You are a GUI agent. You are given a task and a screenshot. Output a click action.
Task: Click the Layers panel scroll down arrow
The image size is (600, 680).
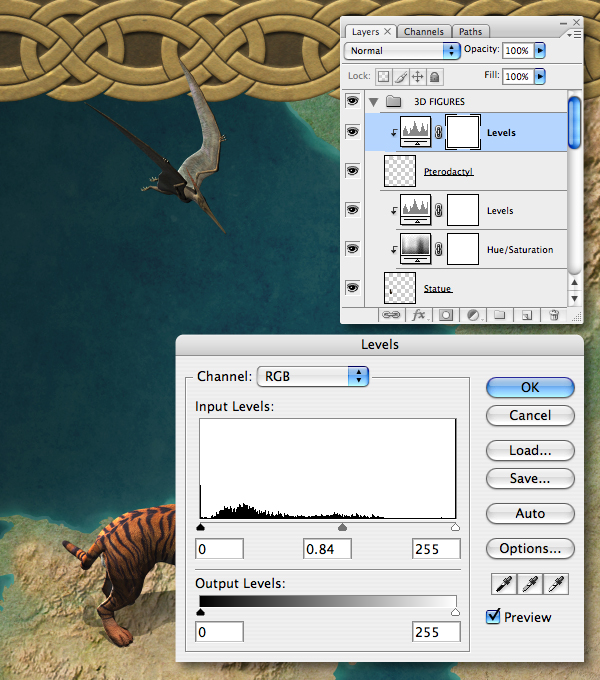point(574,299)
